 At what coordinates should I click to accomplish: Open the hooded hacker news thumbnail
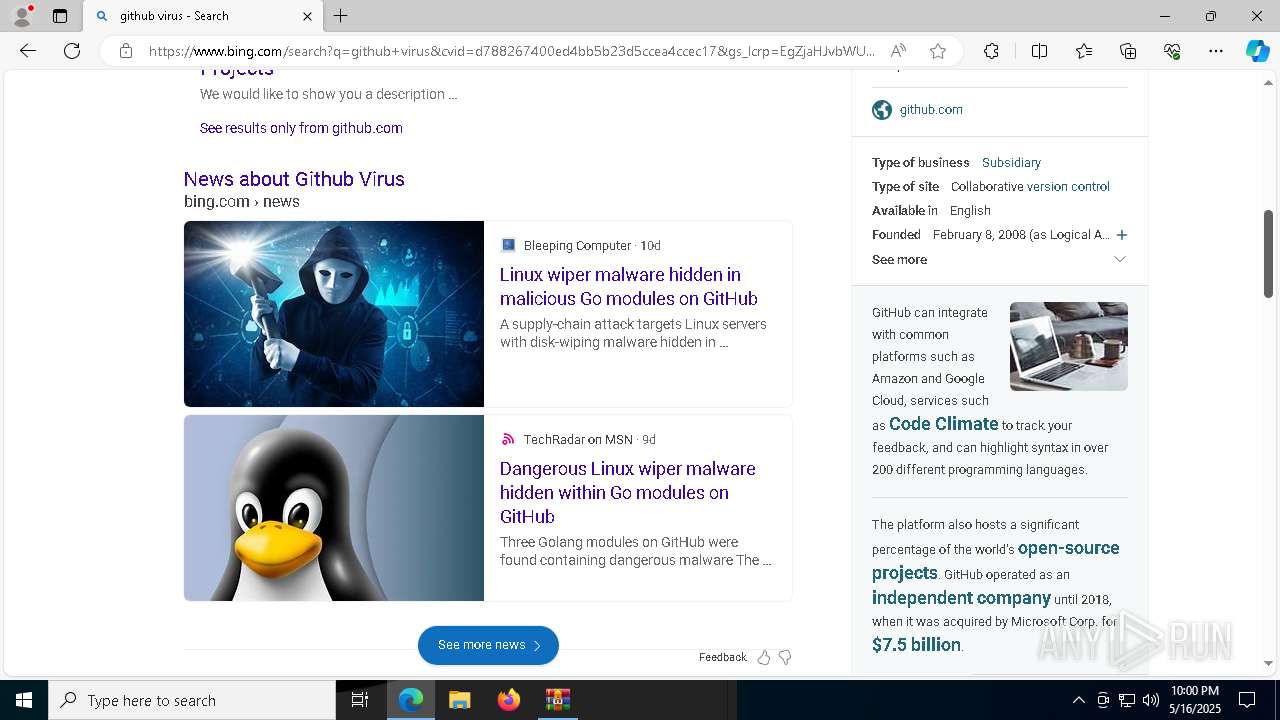[334, 314]
